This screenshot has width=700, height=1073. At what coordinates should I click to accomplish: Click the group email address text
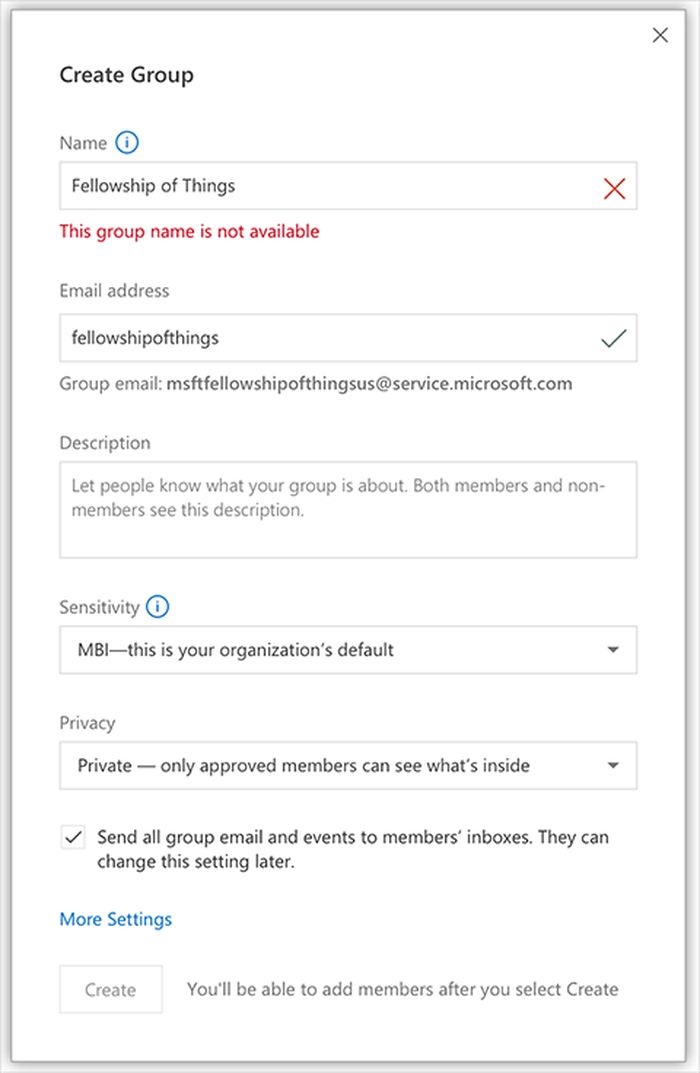[x=369, y=384]
